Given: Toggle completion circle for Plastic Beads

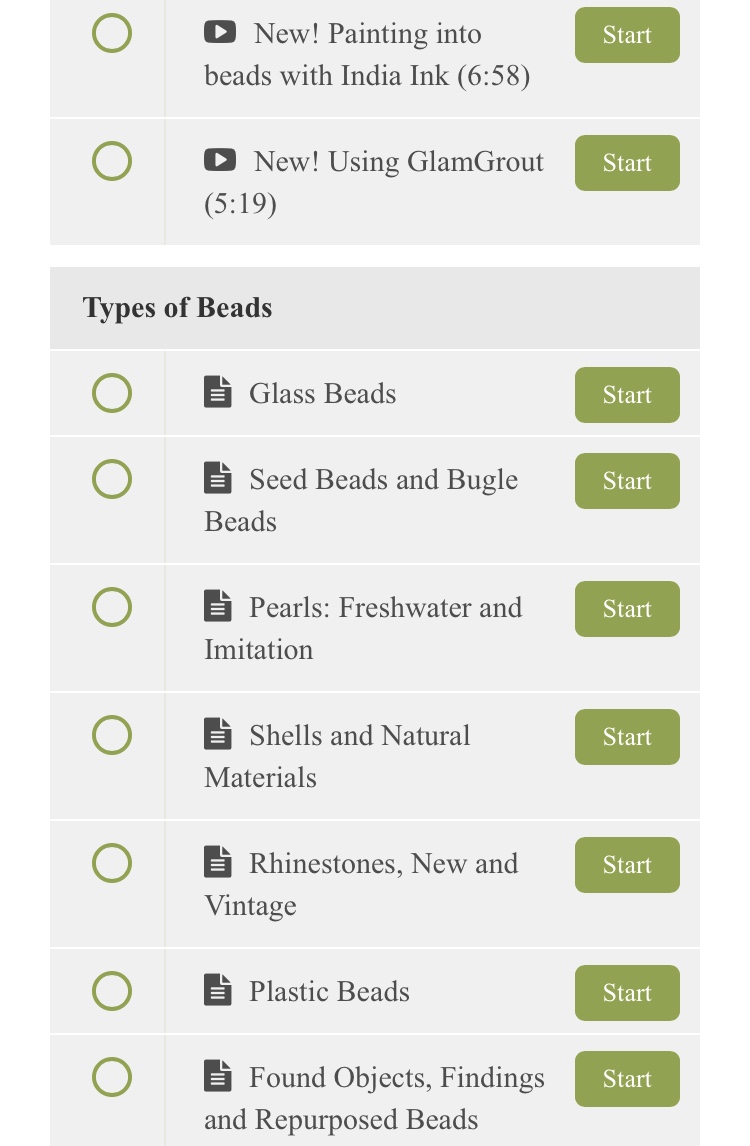Looking at the screenshot, I should pos(112,991).
